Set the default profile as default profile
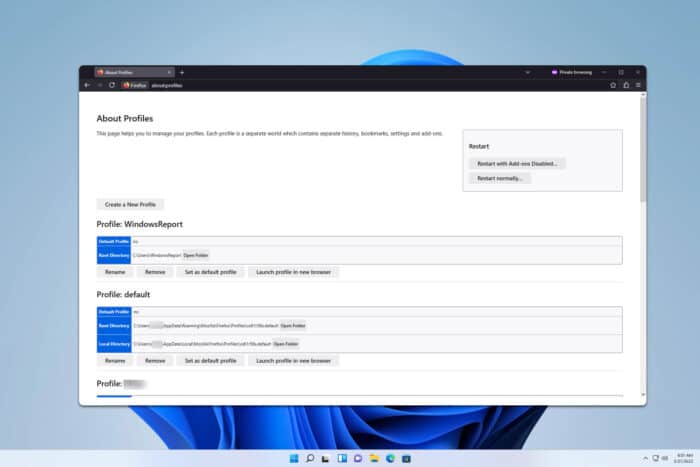The height and width of the screenshot is (467, 700). [210, 360]
